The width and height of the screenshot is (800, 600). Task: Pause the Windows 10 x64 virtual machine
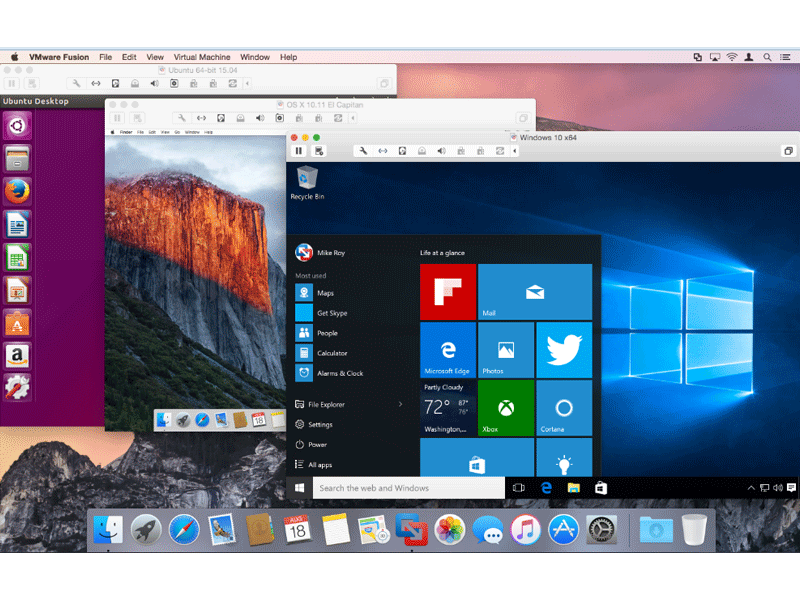299,151
